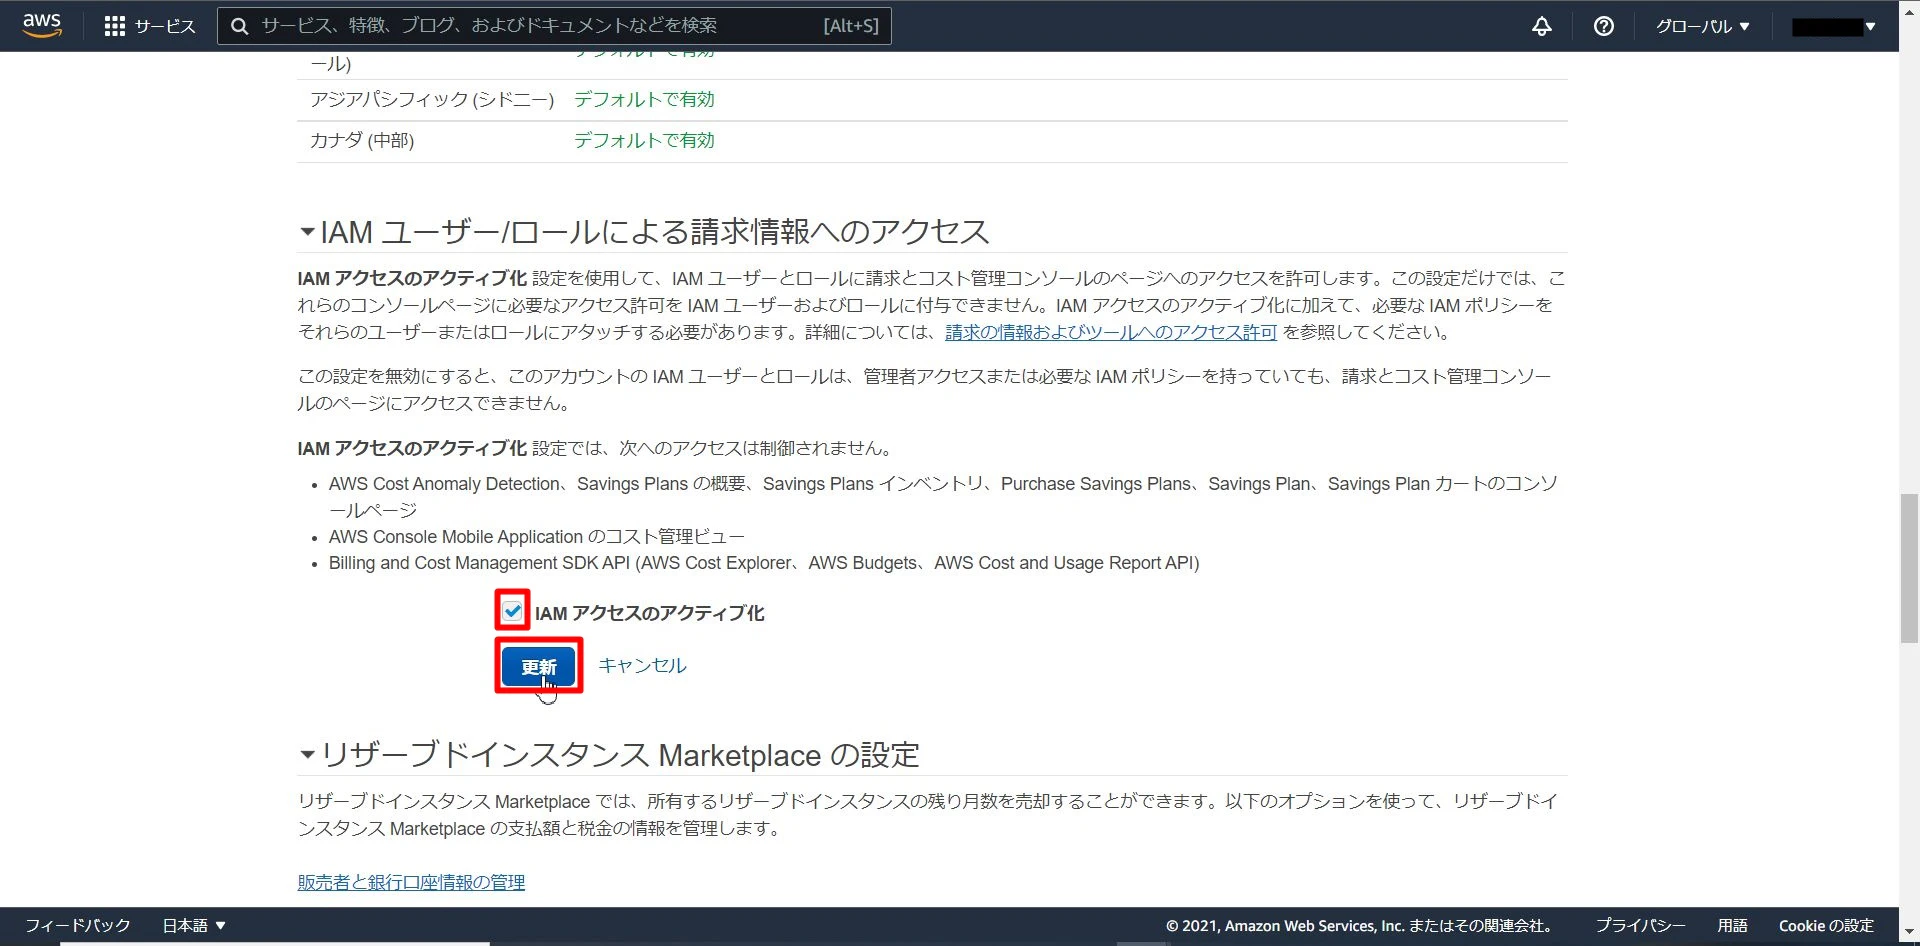Click デフォルトで有効 status for シドニー
Screen dimensions: 1920x946
[644, 100]
